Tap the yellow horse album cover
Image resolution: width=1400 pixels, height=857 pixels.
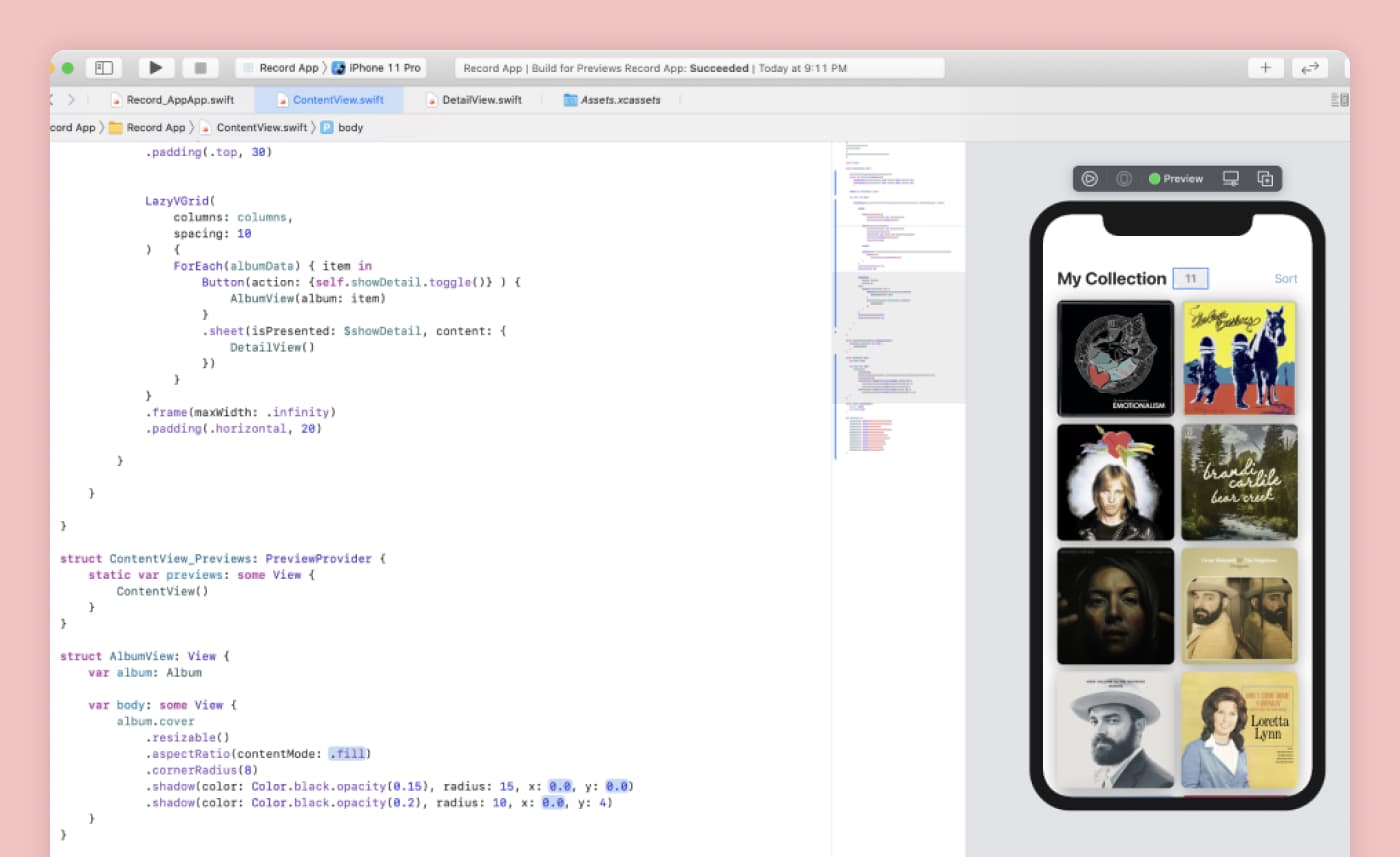coord(1239,358)
